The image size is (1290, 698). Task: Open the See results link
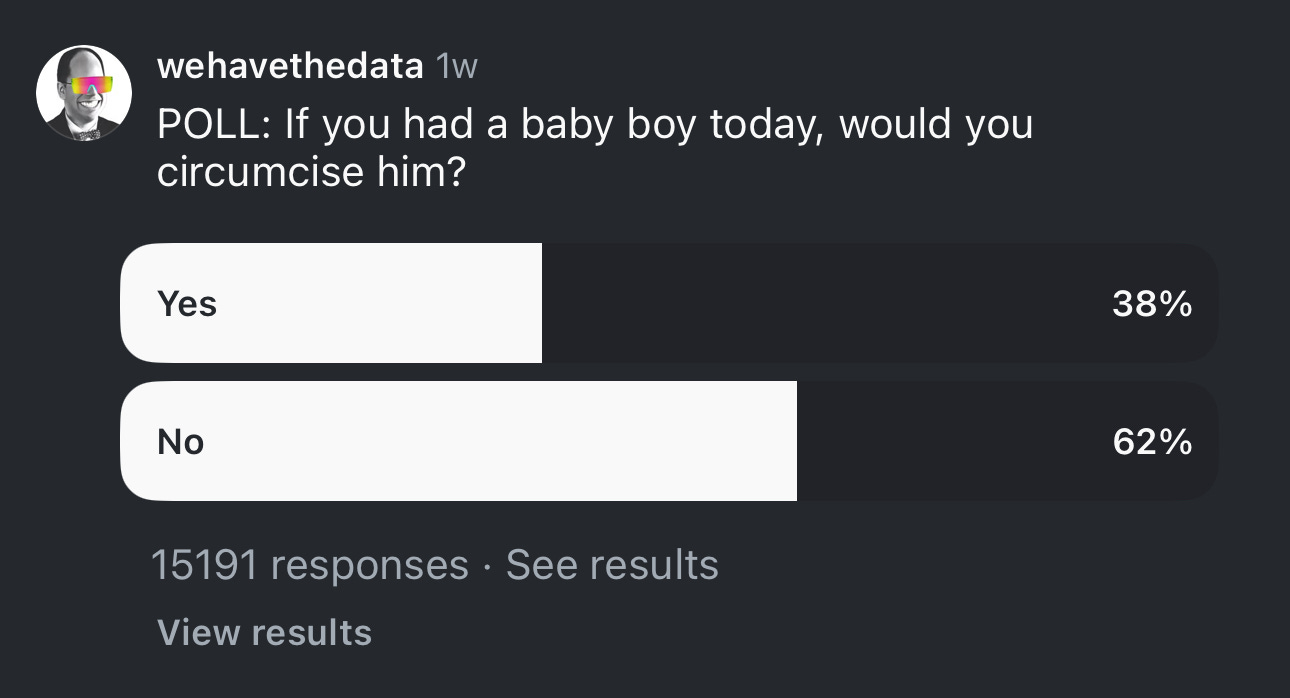pos(612,565)
